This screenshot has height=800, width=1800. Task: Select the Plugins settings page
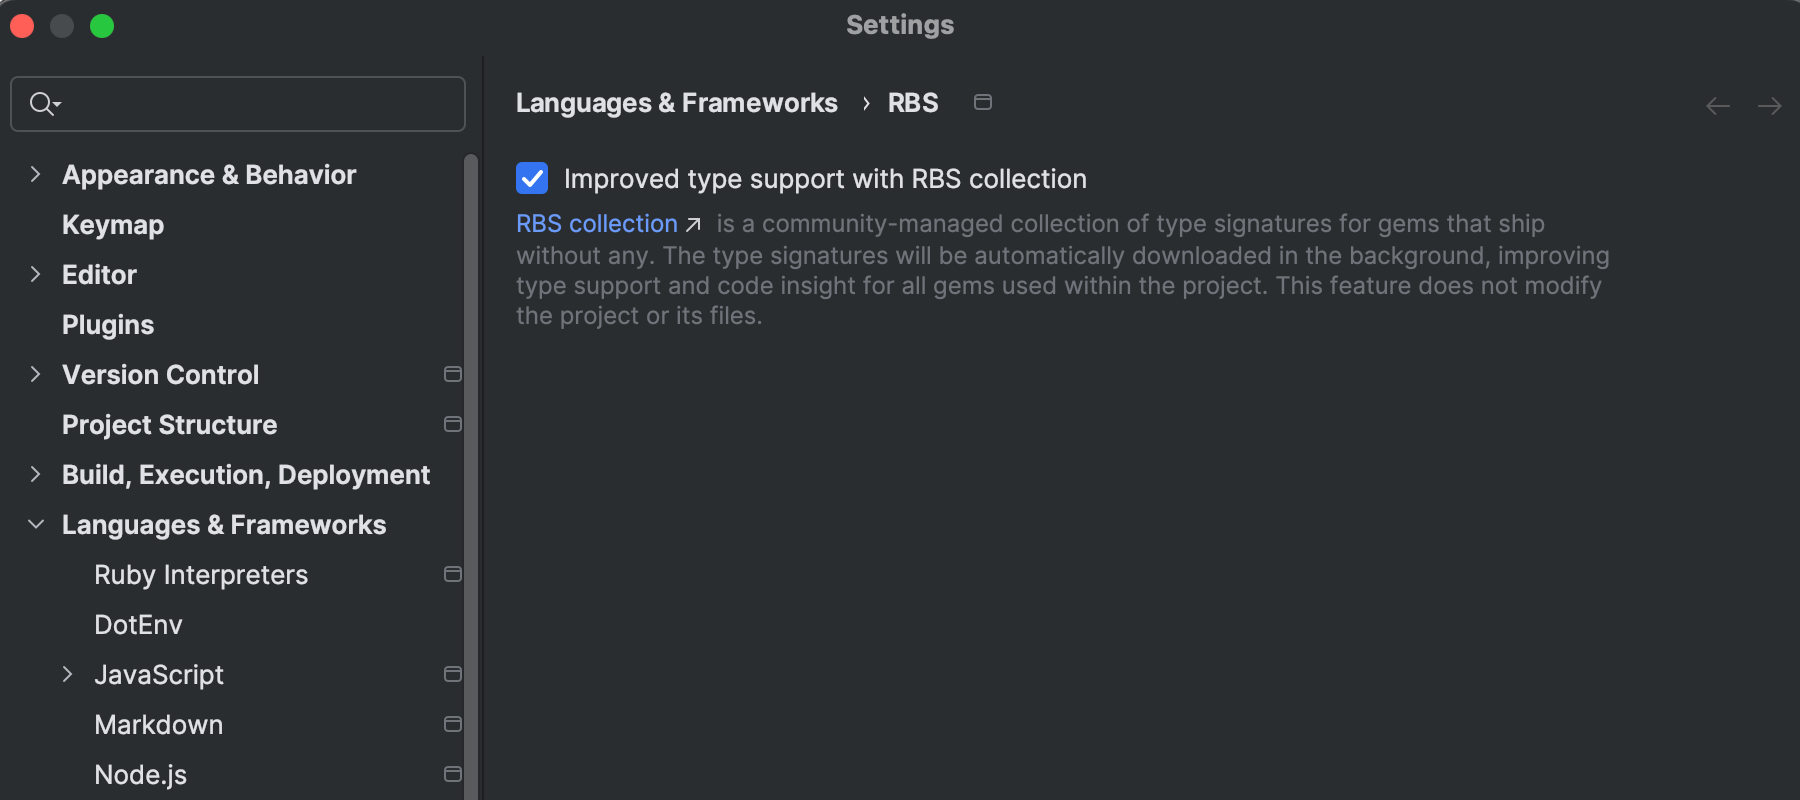(x=108, y=325)
